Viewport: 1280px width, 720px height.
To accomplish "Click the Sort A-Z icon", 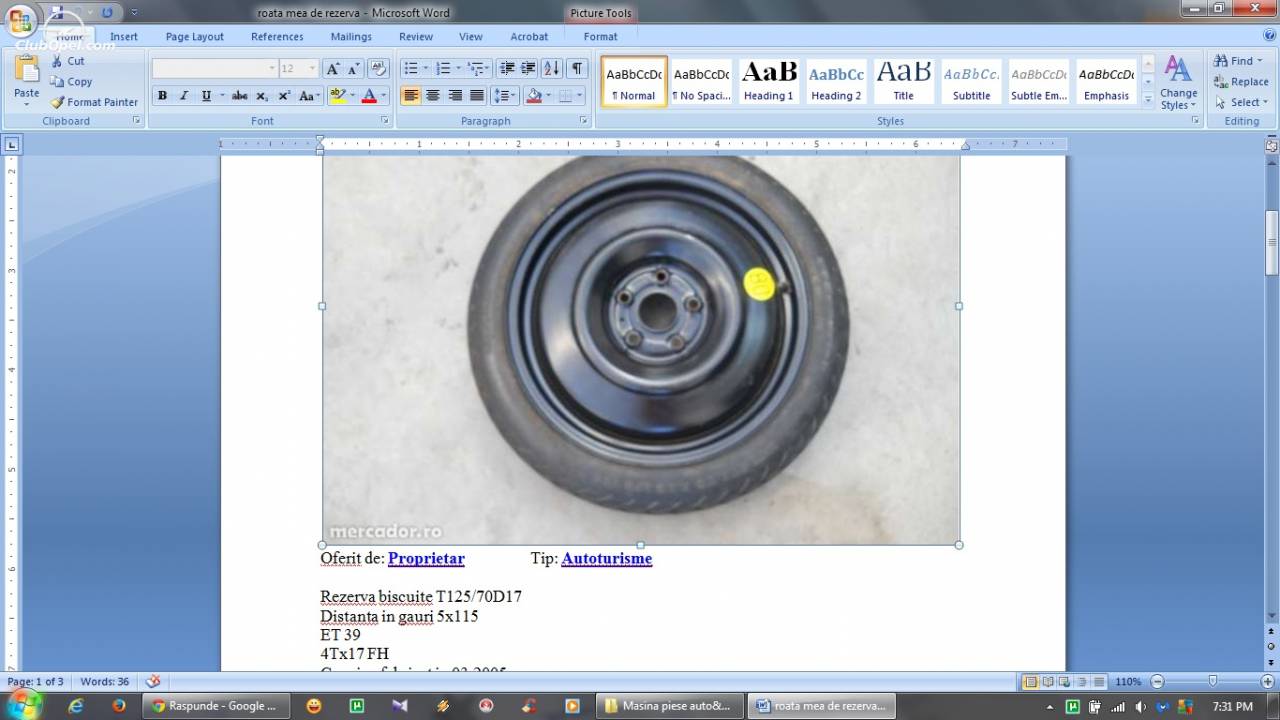I will click(x=551, y=69).
